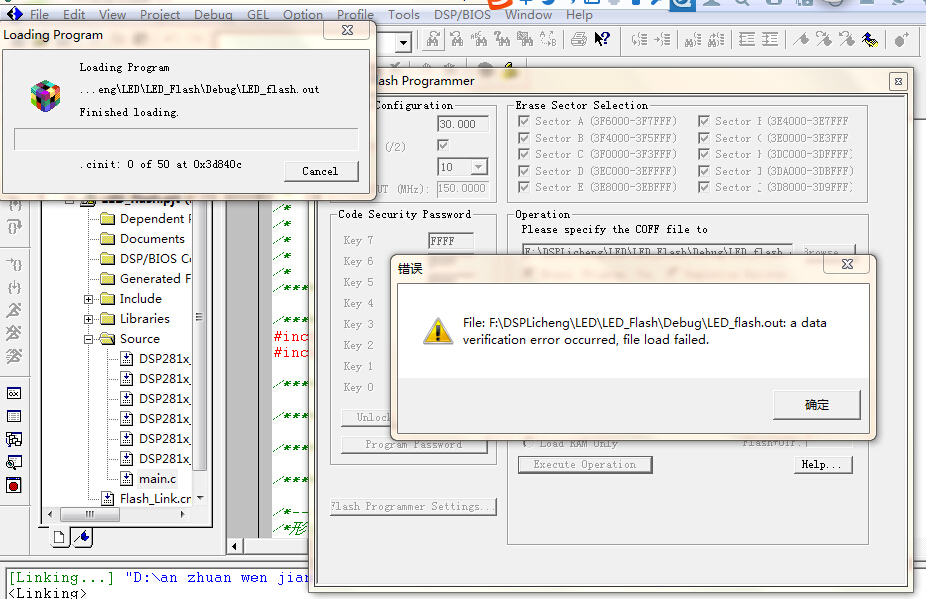
Task: Click the halt running man icon
Action: tap(14, 333)
